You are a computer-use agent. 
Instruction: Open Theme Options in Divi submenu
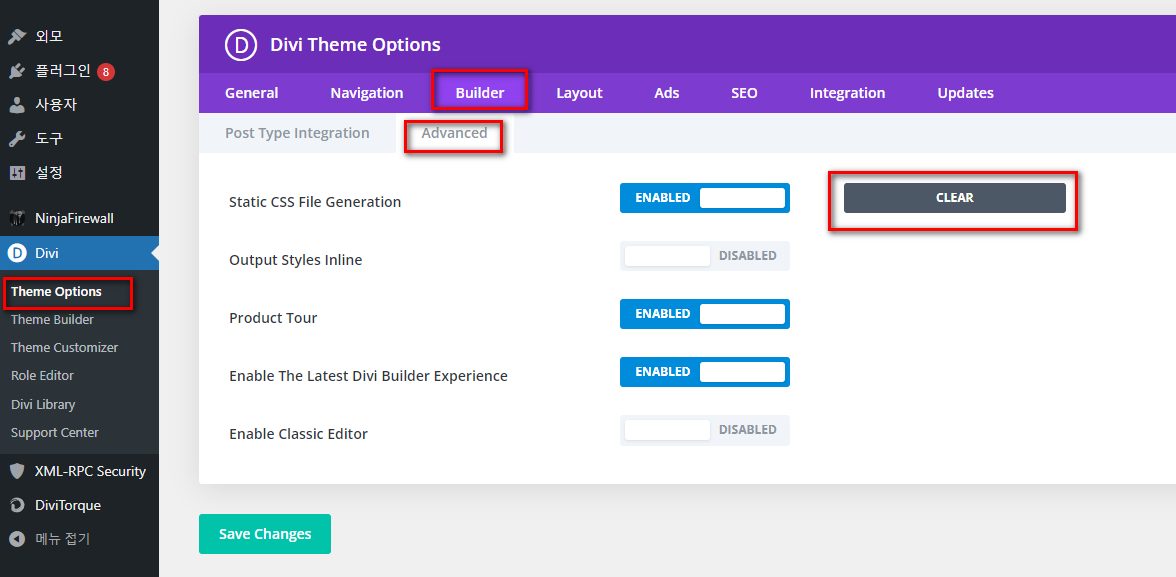[56, 292]
